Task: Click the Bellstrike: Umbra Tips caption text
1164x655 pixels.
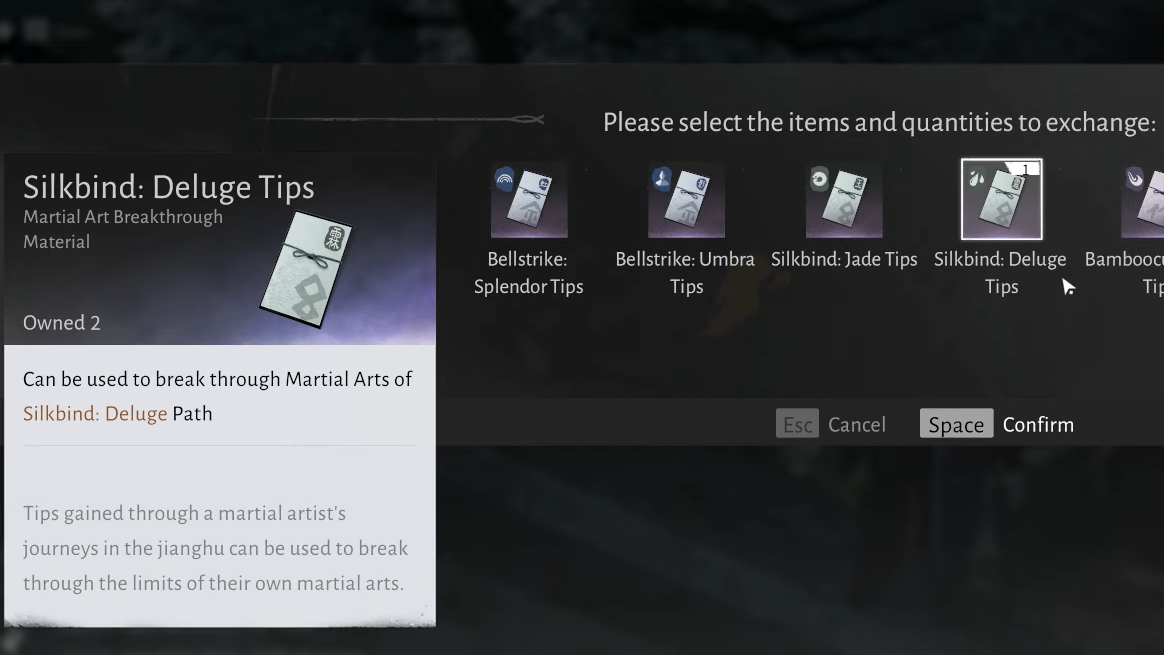Action: 685,272
